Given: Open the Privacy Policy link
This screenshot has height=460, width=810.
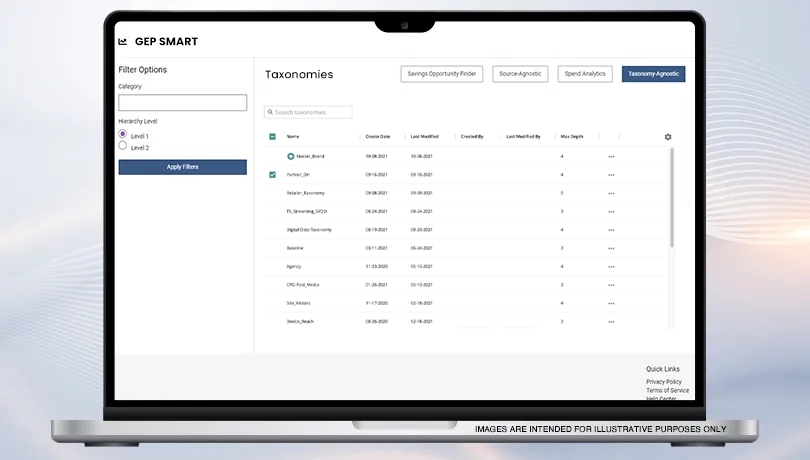Looking at the screenshot, I should [x=663, y=381].
